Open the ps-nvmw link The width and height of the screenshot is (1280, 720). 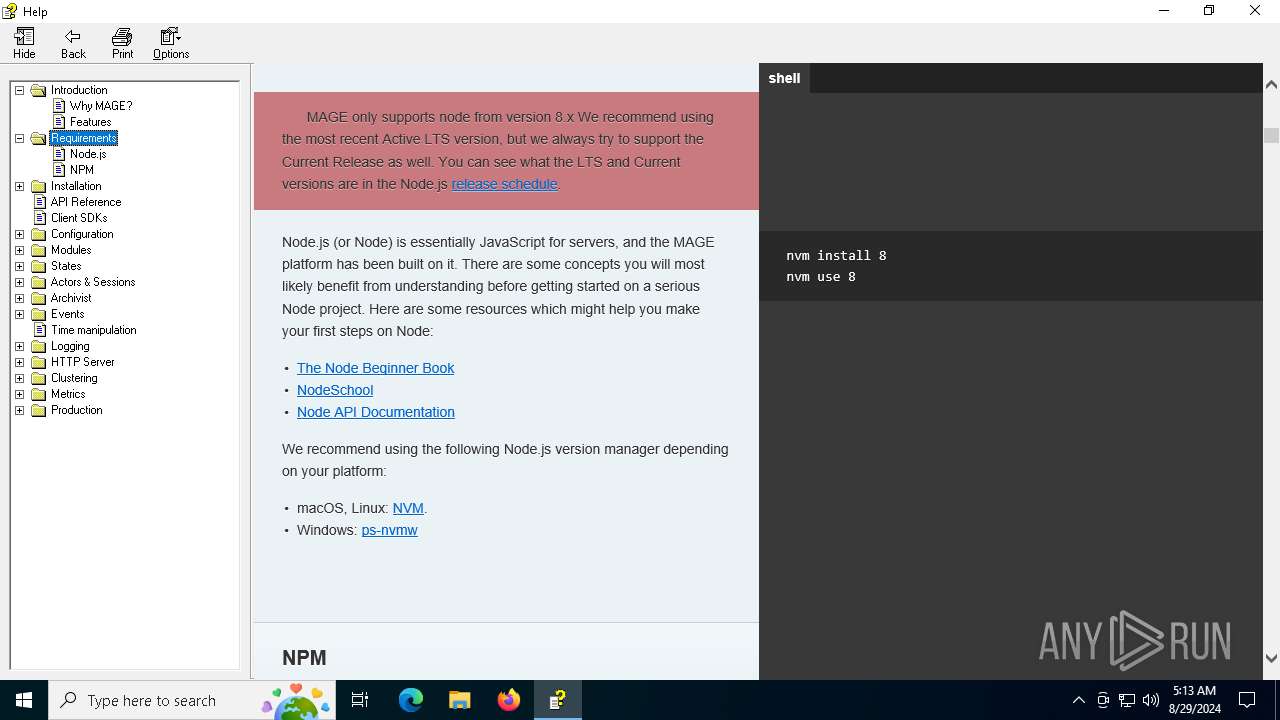[389, 530]
